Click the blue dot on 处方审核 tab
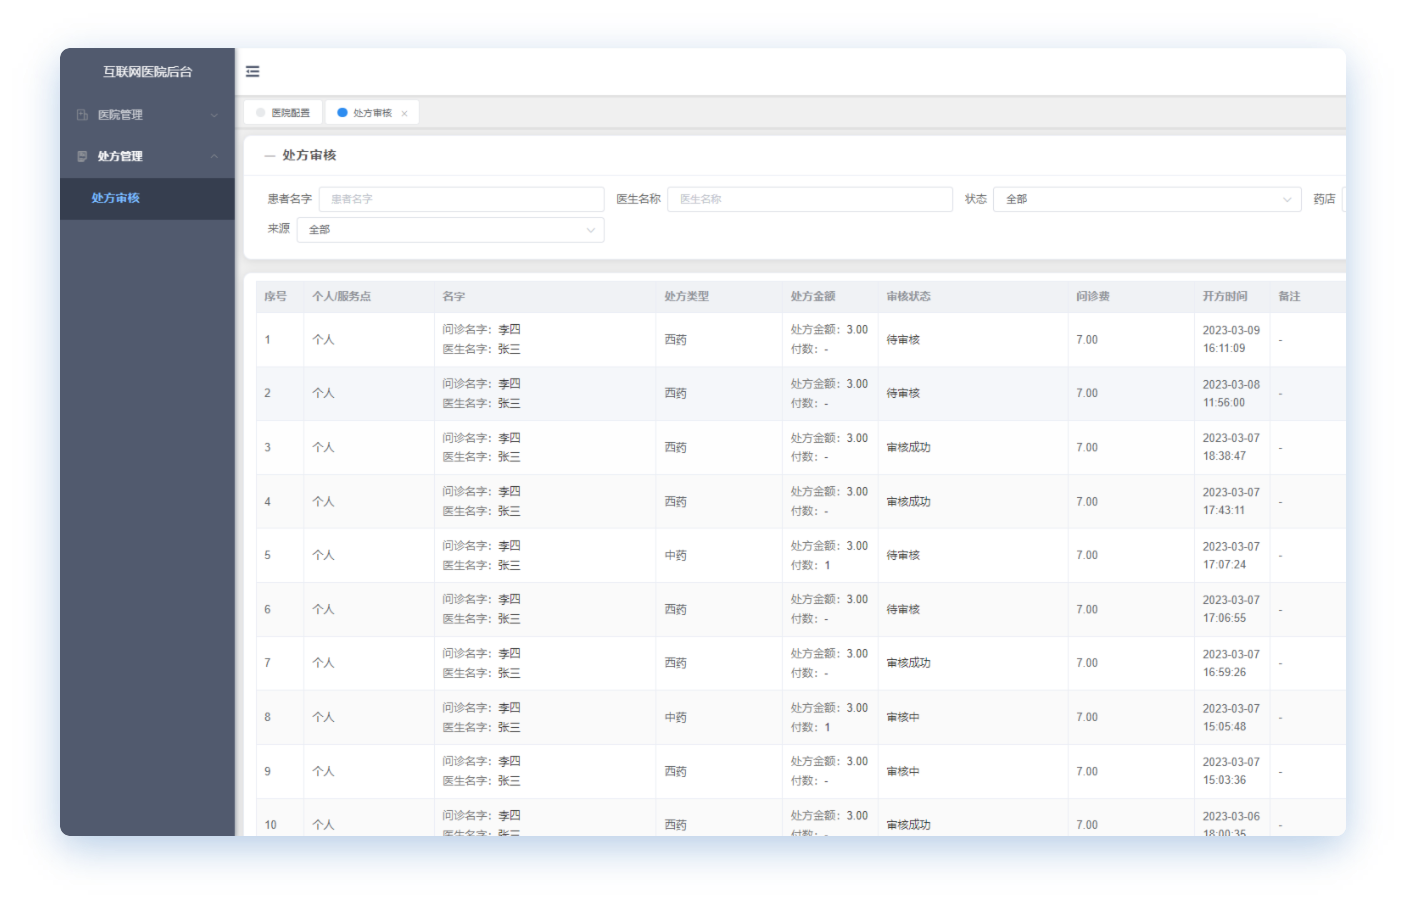1406x908 pixels. (342, 113)
